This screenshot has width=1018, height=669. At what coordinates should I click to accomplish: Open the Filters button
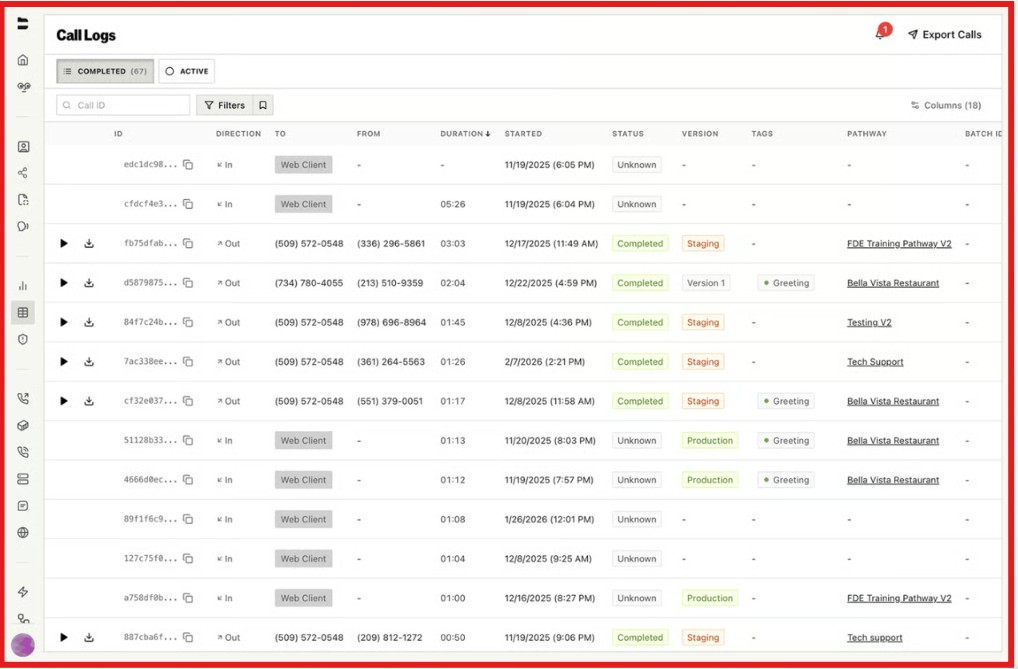225,105
